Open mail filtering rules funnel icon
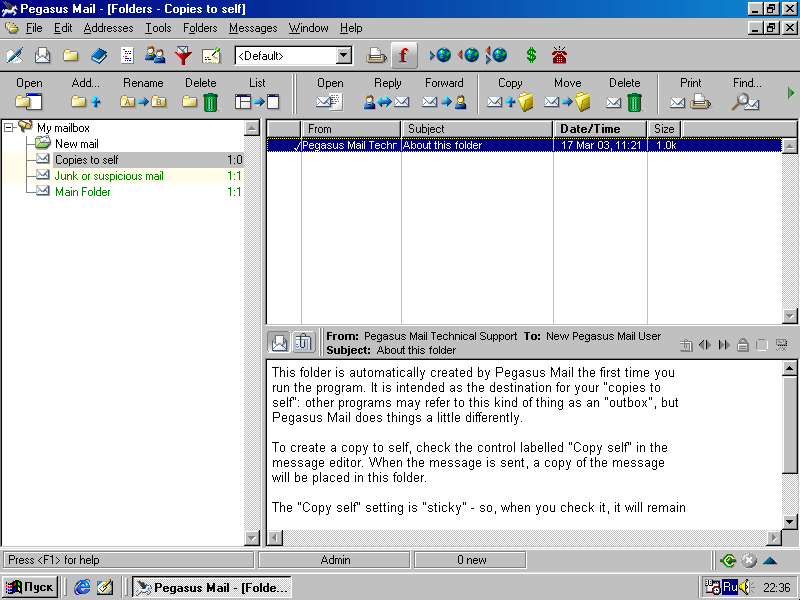 point(183,55)
